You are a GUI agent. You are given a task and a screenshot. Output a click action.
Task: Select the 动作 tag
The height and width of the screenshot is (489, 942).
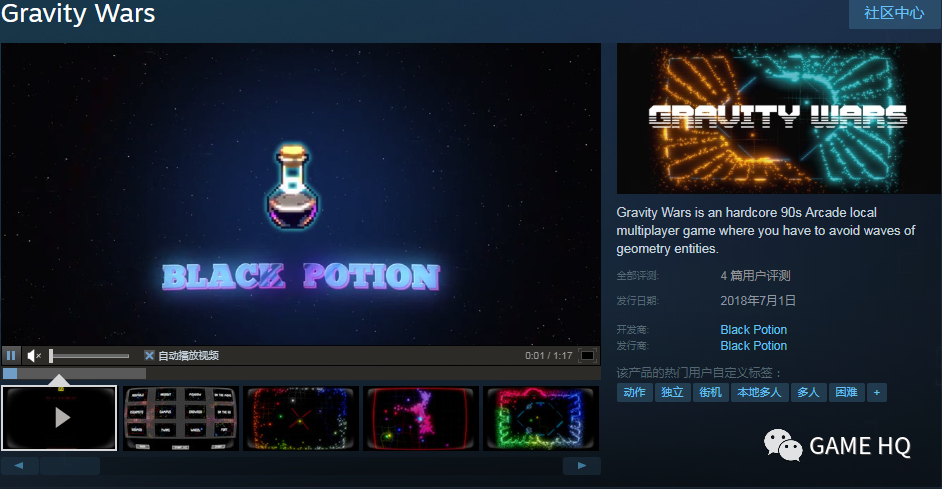(x=634, y=392)
